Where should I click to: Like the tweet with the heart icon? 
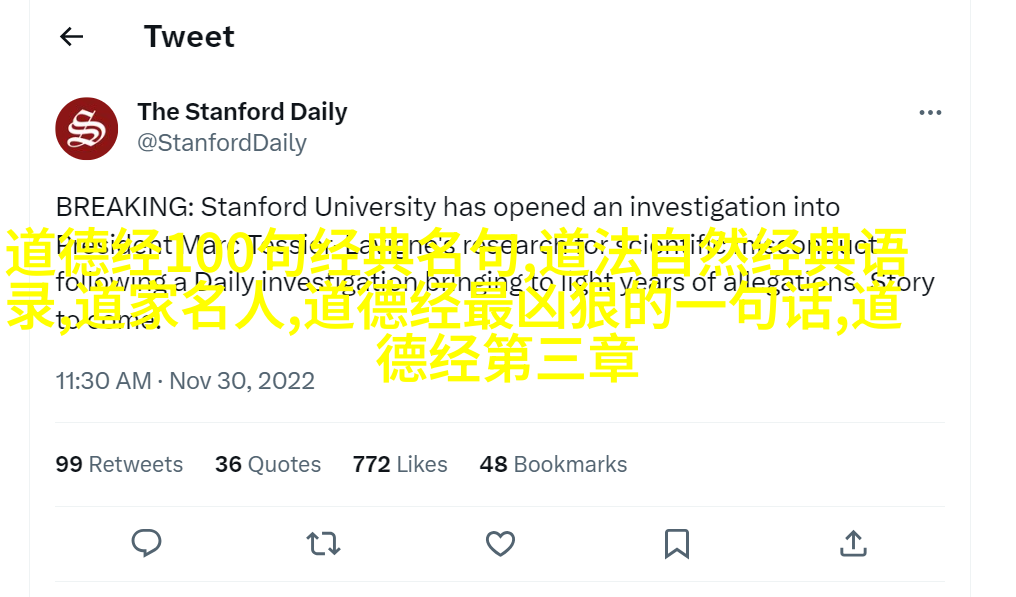click(x=500, y=543)
